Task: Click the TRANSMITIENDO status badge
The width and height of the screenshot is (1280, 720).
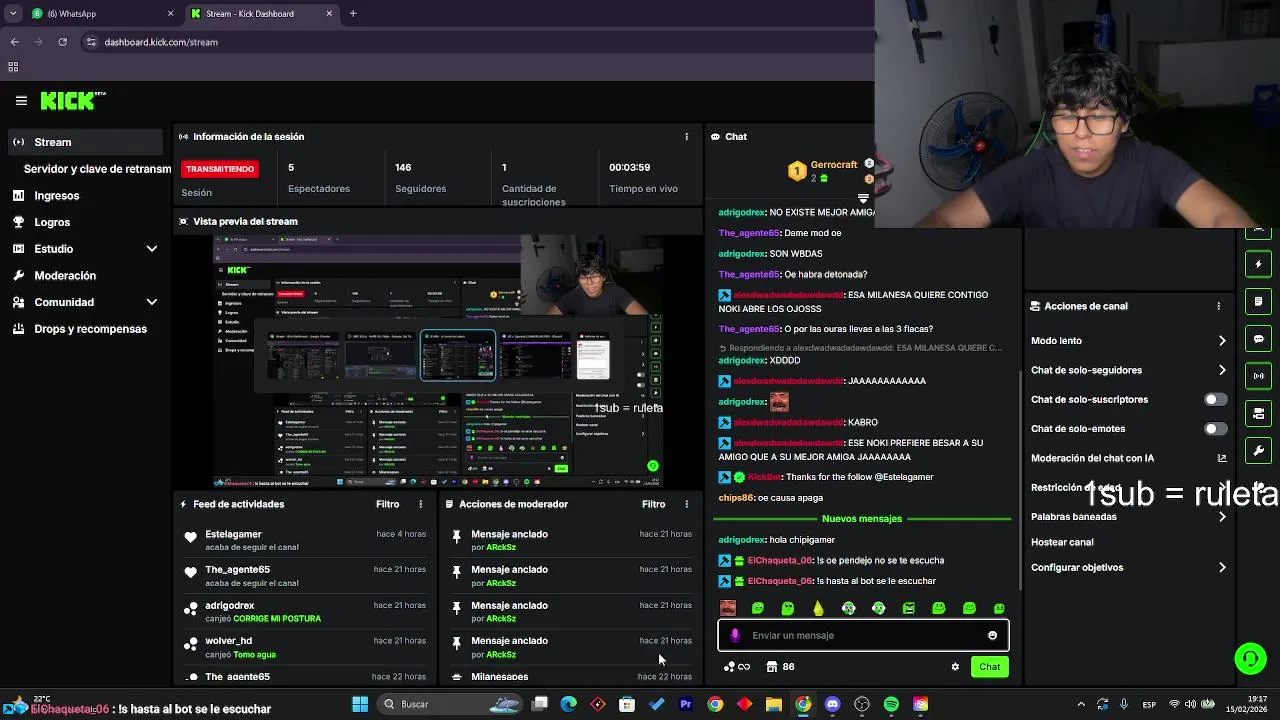Action: 220,169
